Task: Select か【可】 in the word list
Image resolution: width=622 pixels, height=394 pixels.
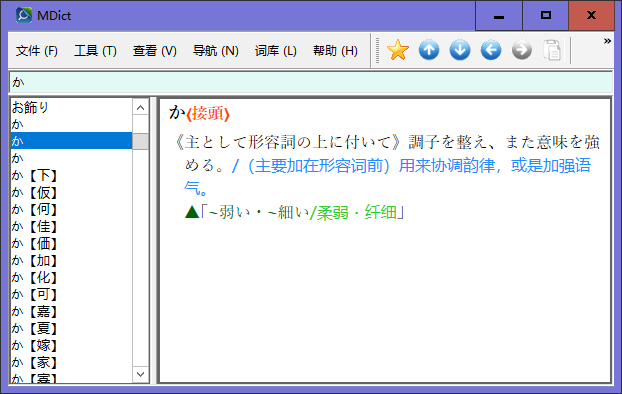Action: coord(71,294)
